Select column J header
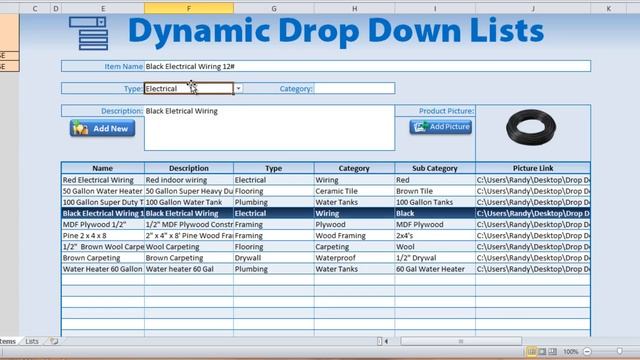This screenshot has height=360, width=640. click(533, 8)
